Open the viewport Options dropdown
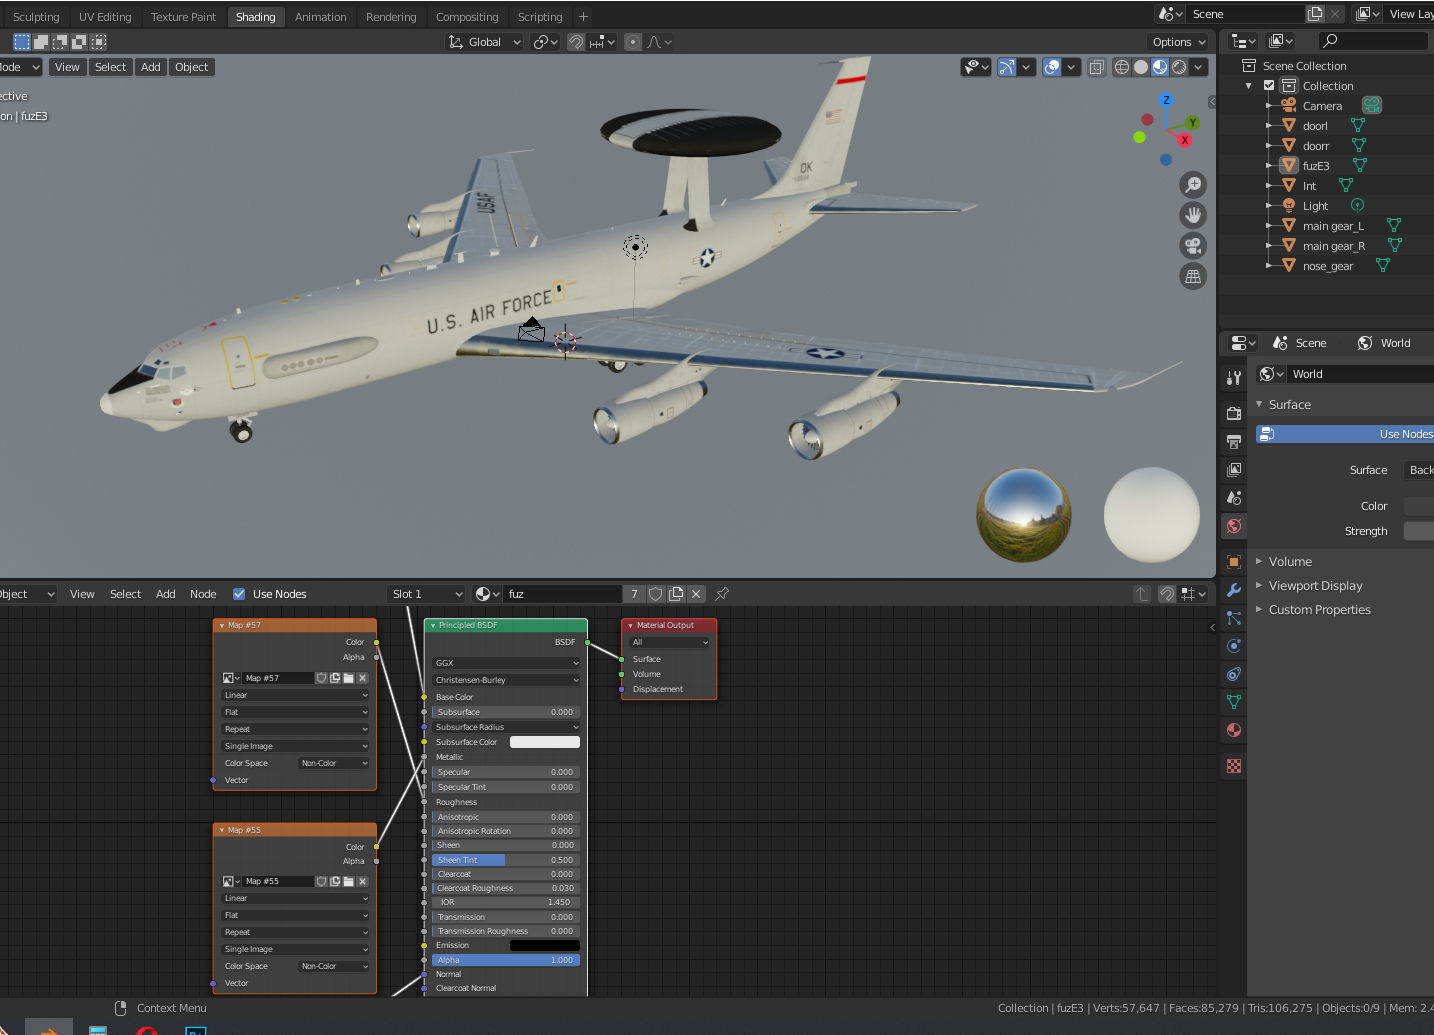1434x1035 pixels. (1179, 42)
